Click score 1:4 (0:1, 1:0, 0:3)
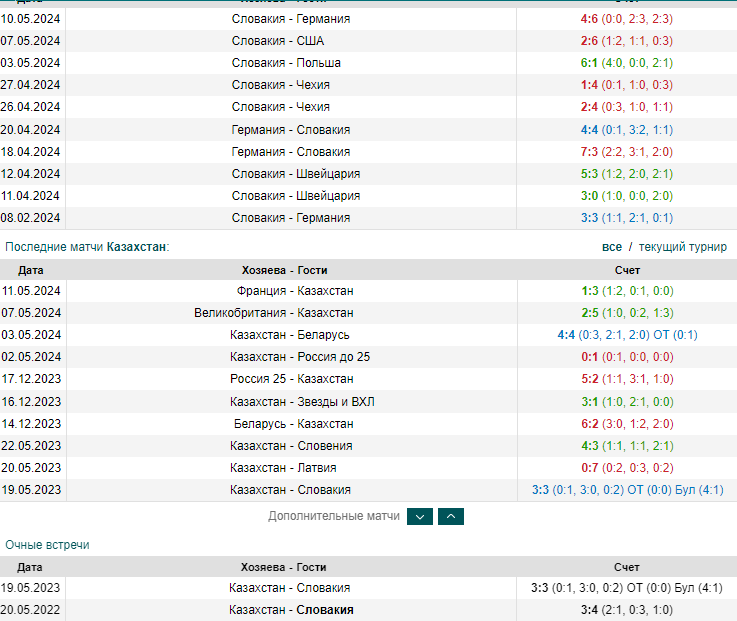 pyautogui.click(x=627, y=85)
